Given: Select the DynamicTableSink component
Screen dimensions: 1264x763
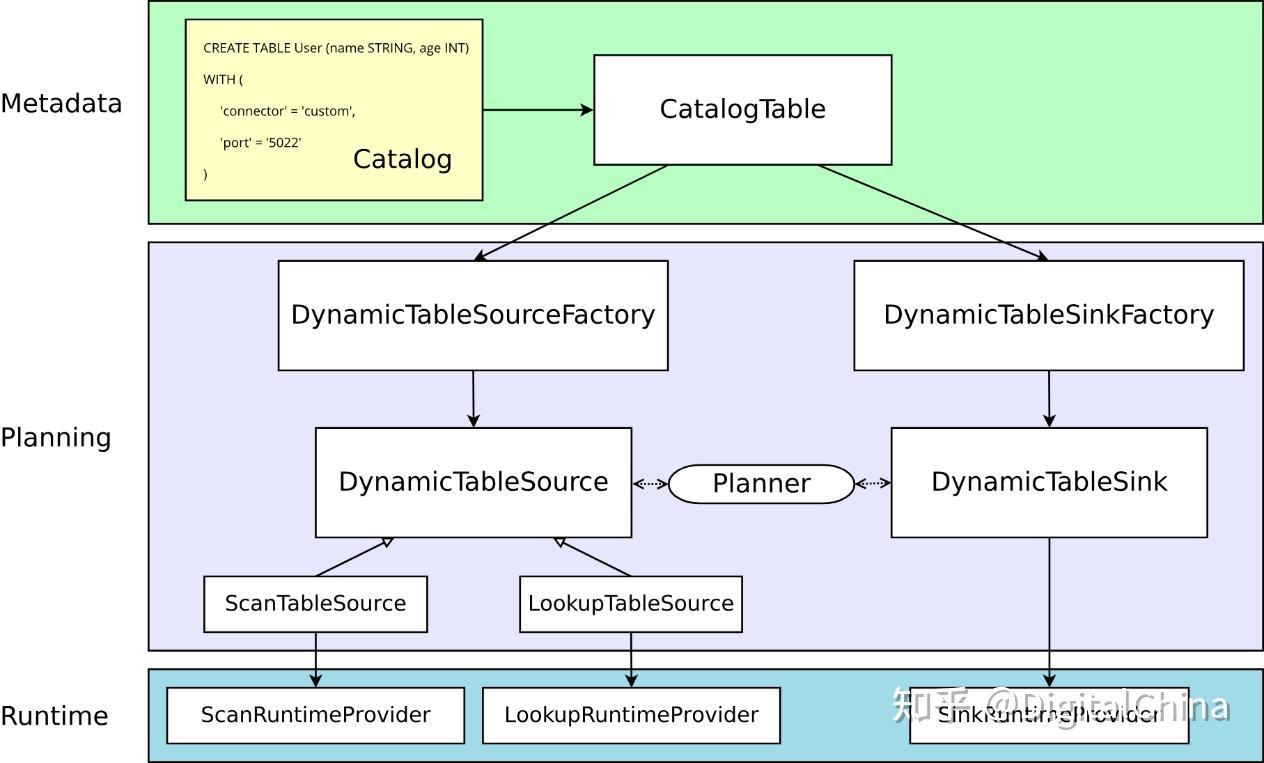Looking at the screenshot, I should (1048, 481).
